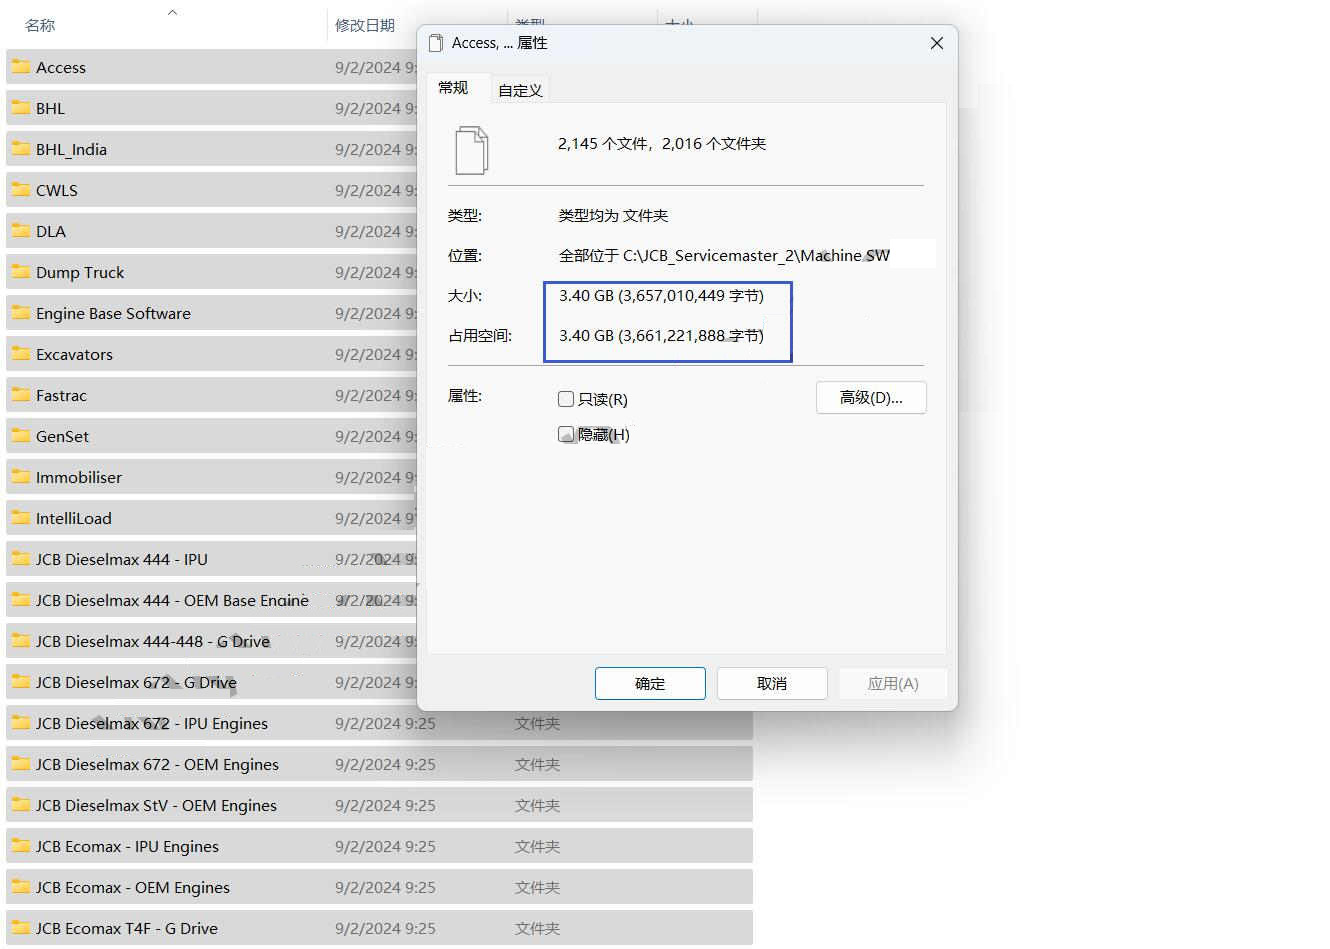This screenshot has height=949, width=1330.
Task: Select the 常规 tab
Action: (x=455, y=88)
